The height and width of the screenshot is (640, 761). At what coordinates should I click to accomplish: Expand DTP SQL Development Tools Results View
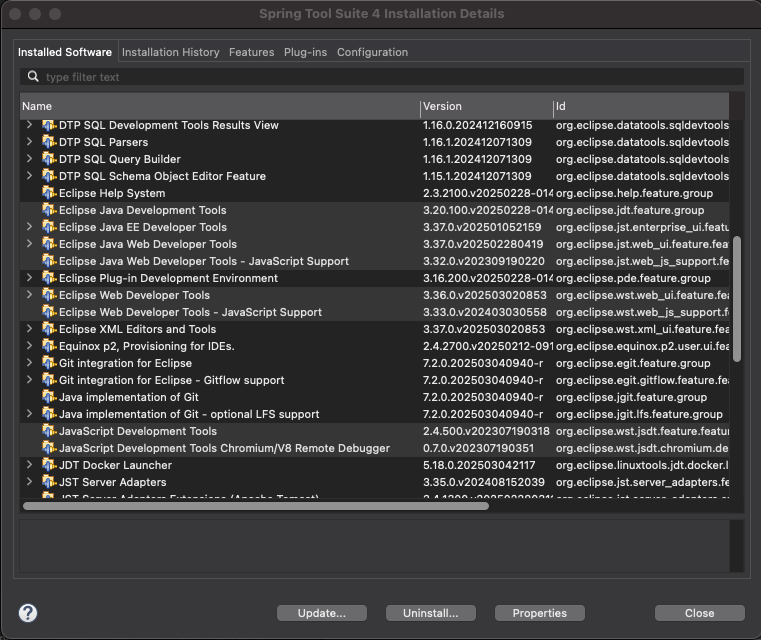(x=30, y=125)
